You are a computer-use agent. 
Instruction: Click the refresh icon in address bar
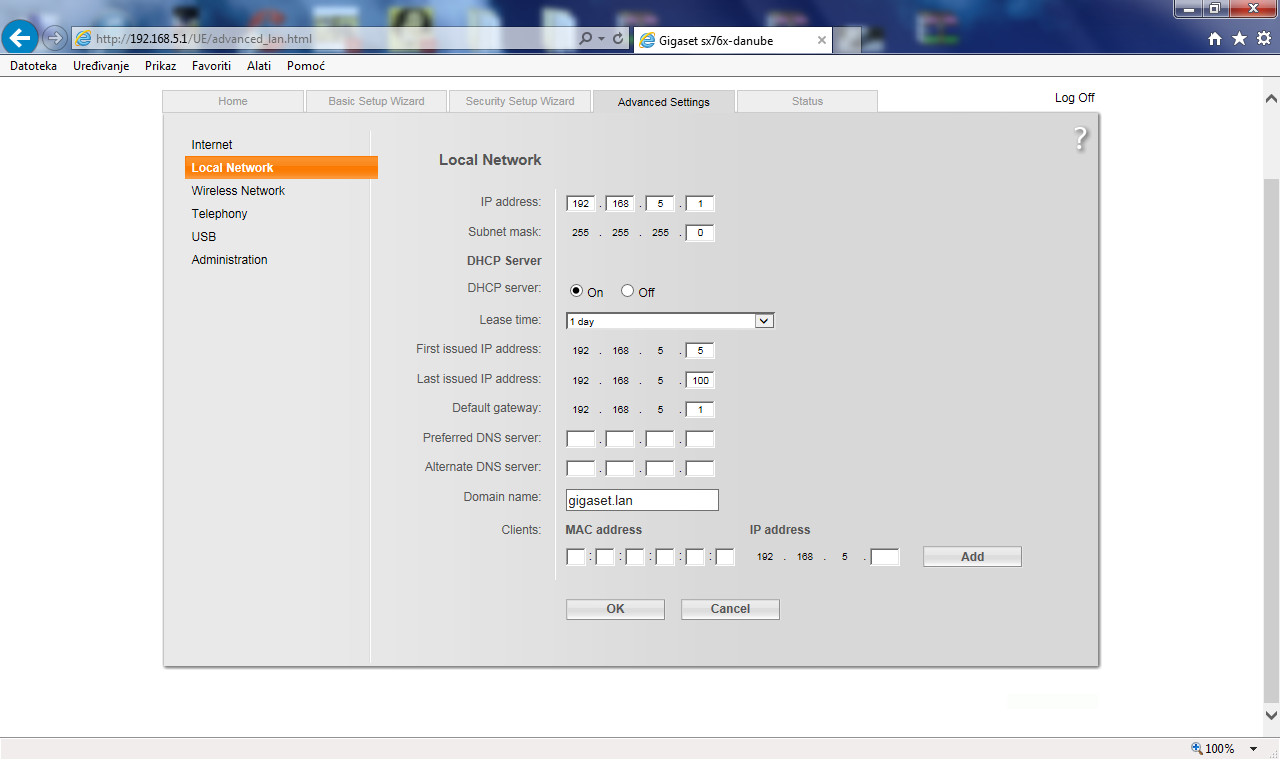[618, 39]
